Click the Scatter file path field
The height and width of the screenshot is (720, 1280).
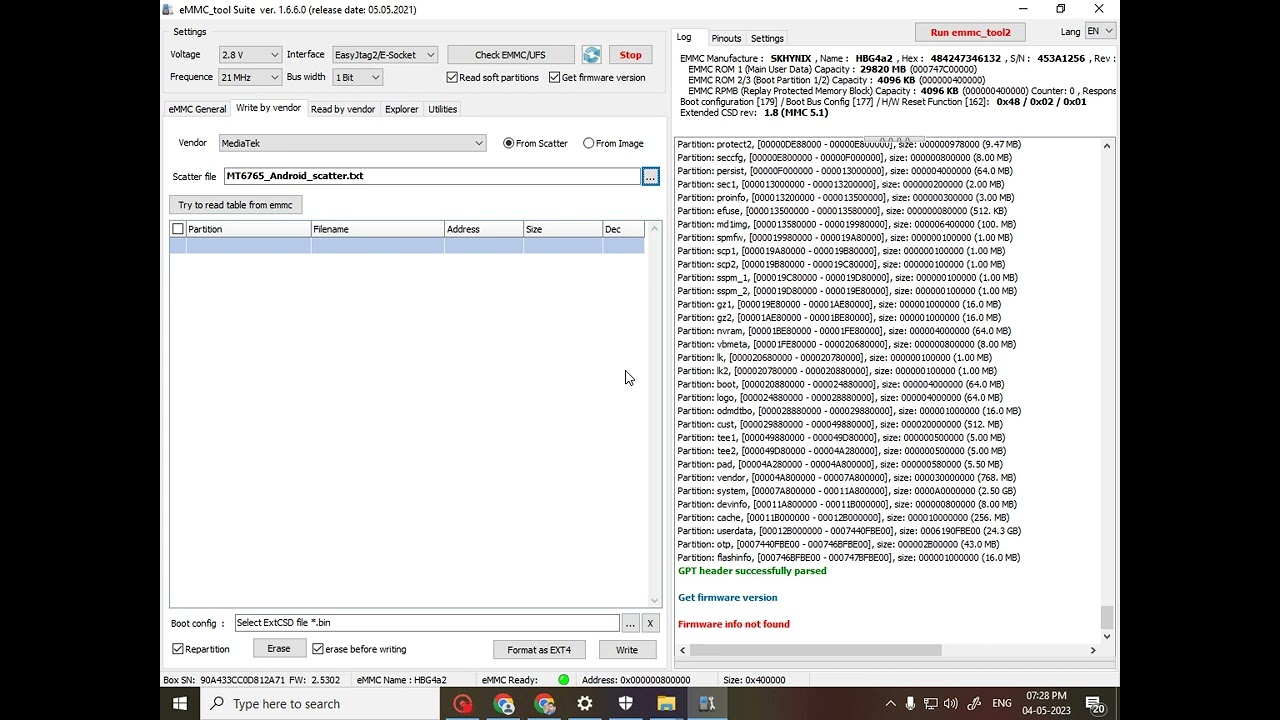(432, 176)
